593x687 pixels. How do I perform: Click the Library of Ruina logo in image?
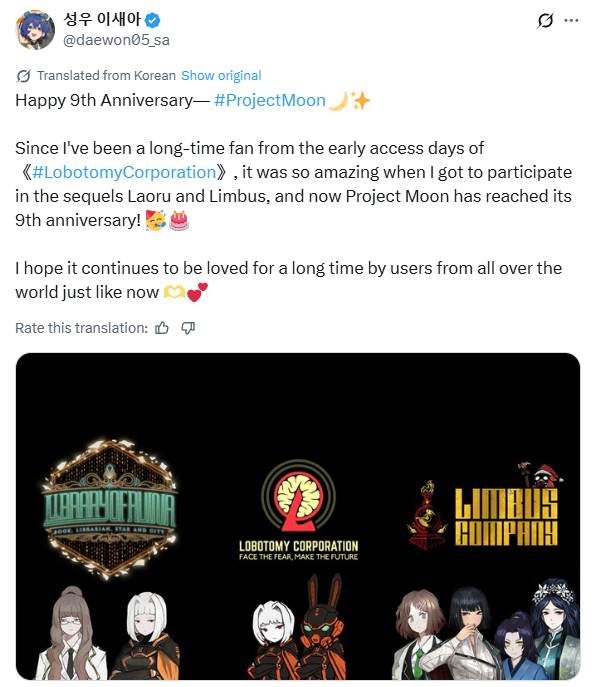tap(110, 509)
